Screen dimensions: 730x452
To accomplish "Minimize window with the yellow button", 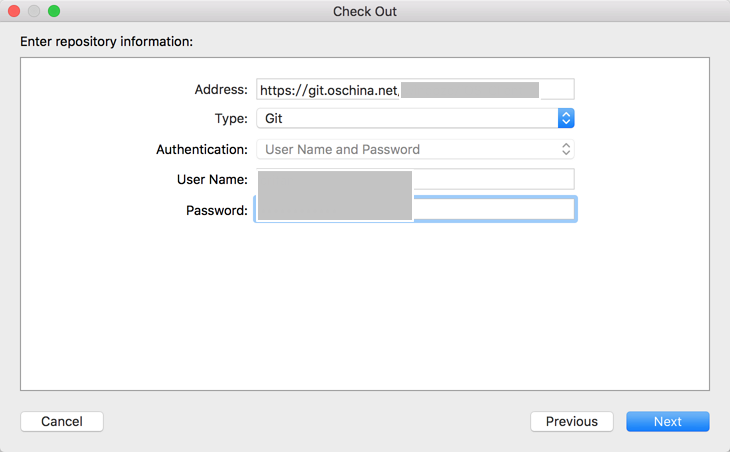I will pyautogui.click(x=34, y=11).
